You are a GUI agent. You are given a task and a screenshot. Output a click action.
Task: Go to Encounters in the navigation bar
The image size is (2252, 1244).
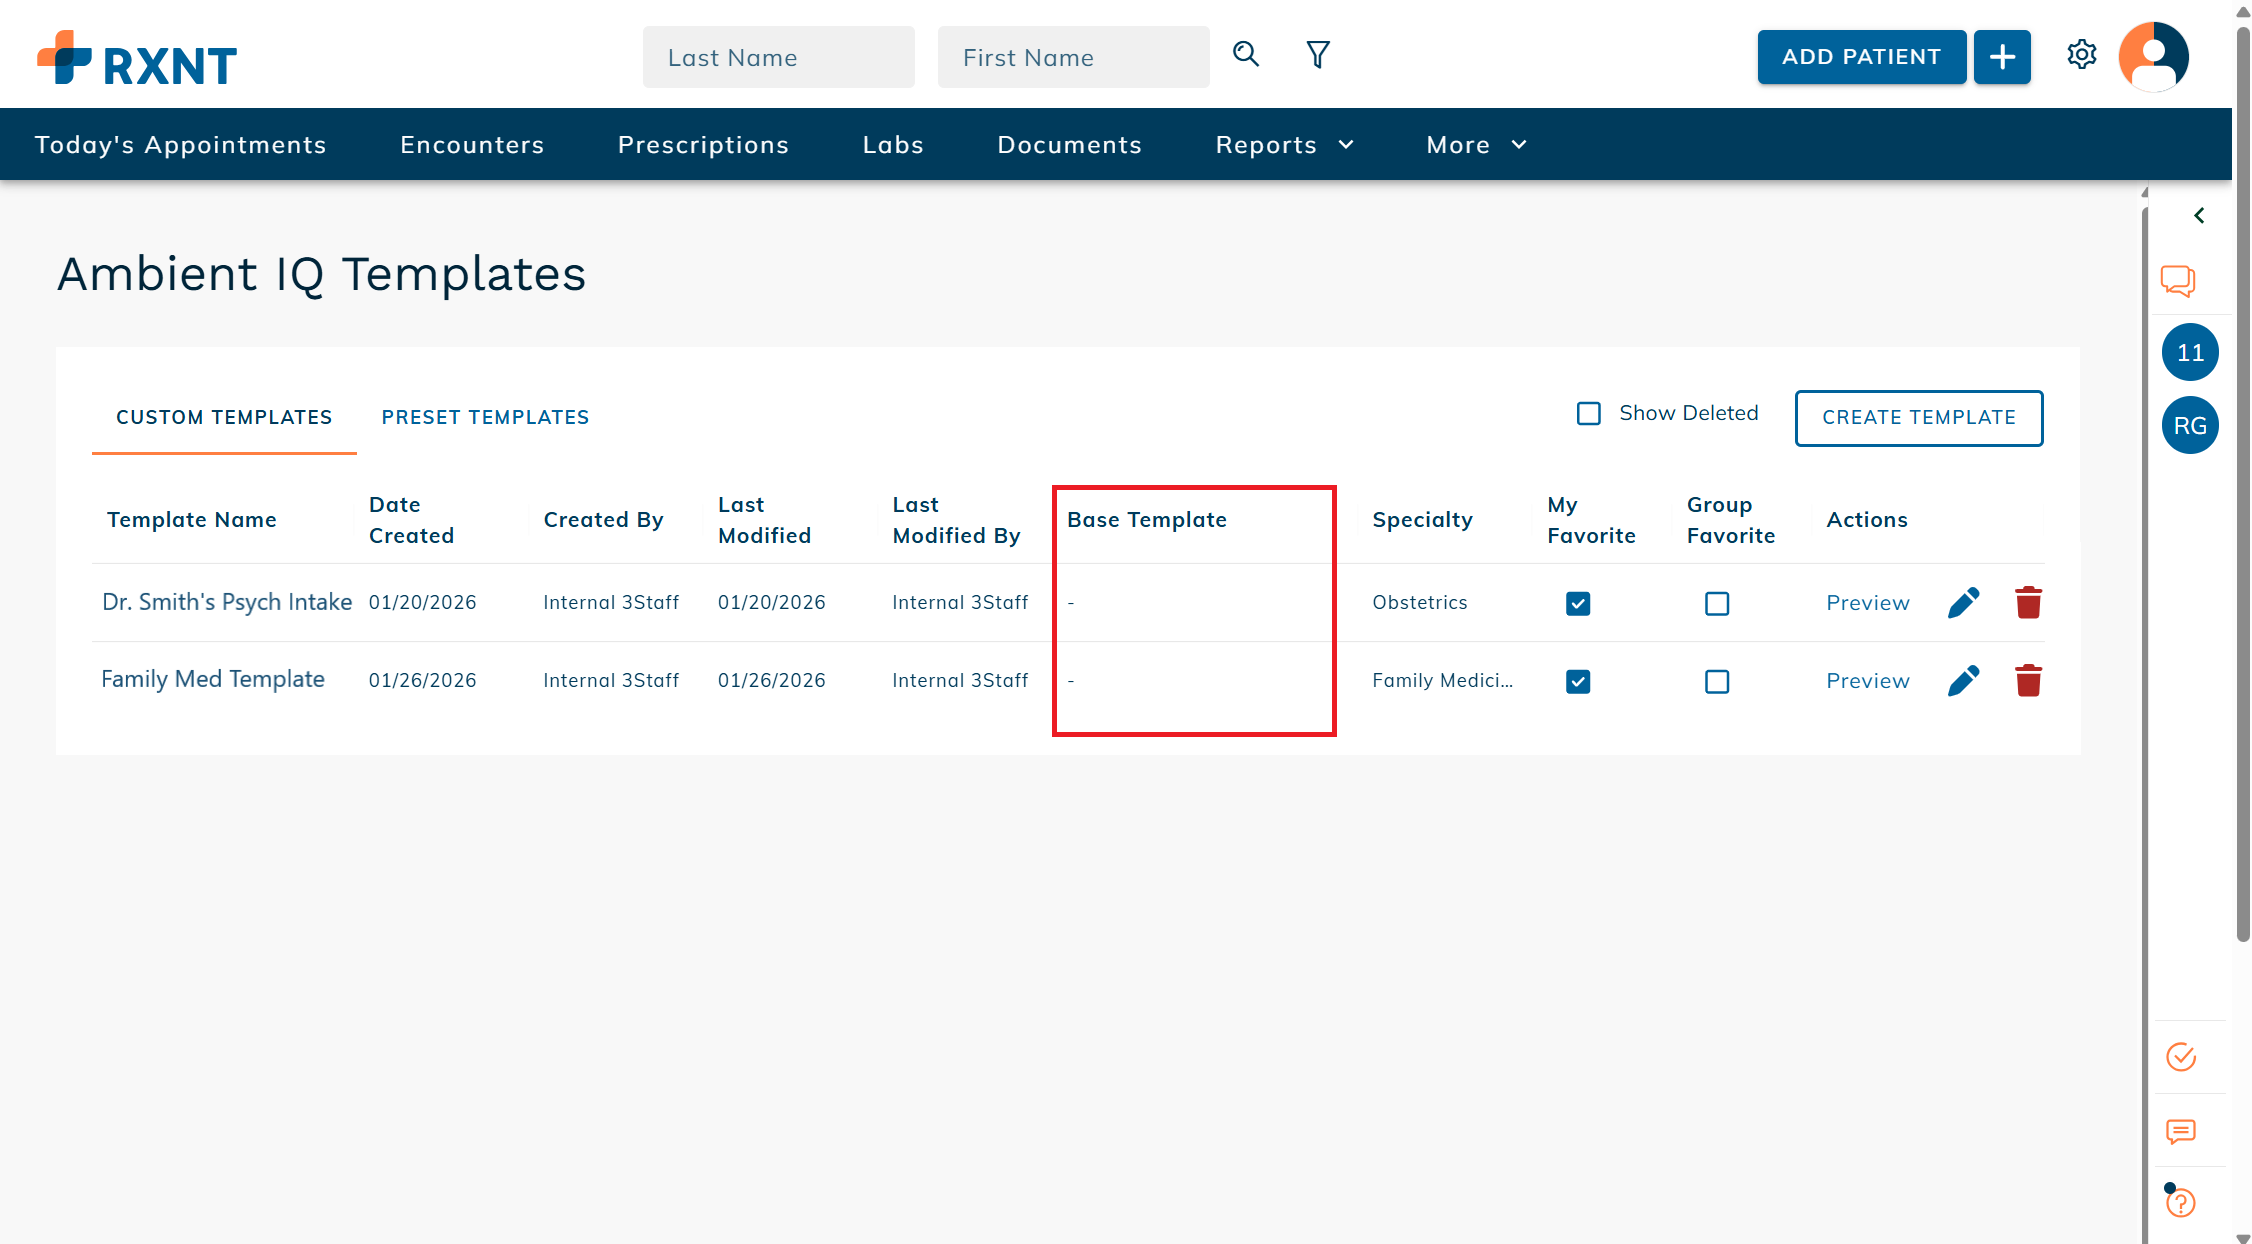[x=472, y=145]
